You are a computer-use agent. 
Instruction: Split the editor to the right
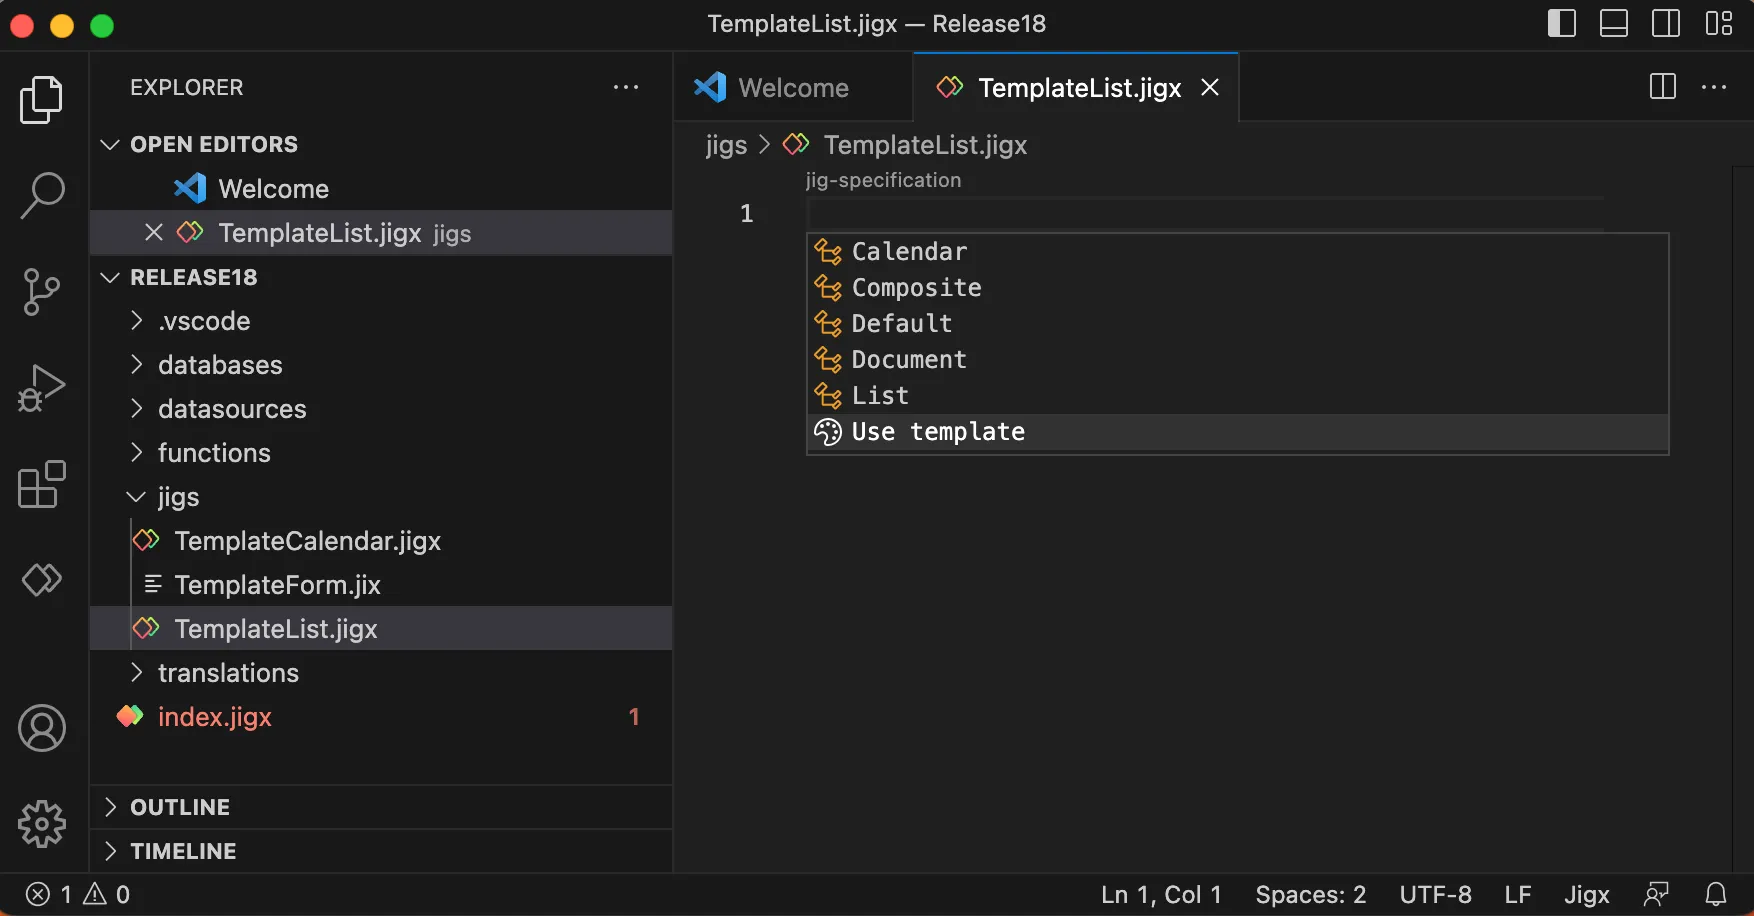coord(1663,87)
